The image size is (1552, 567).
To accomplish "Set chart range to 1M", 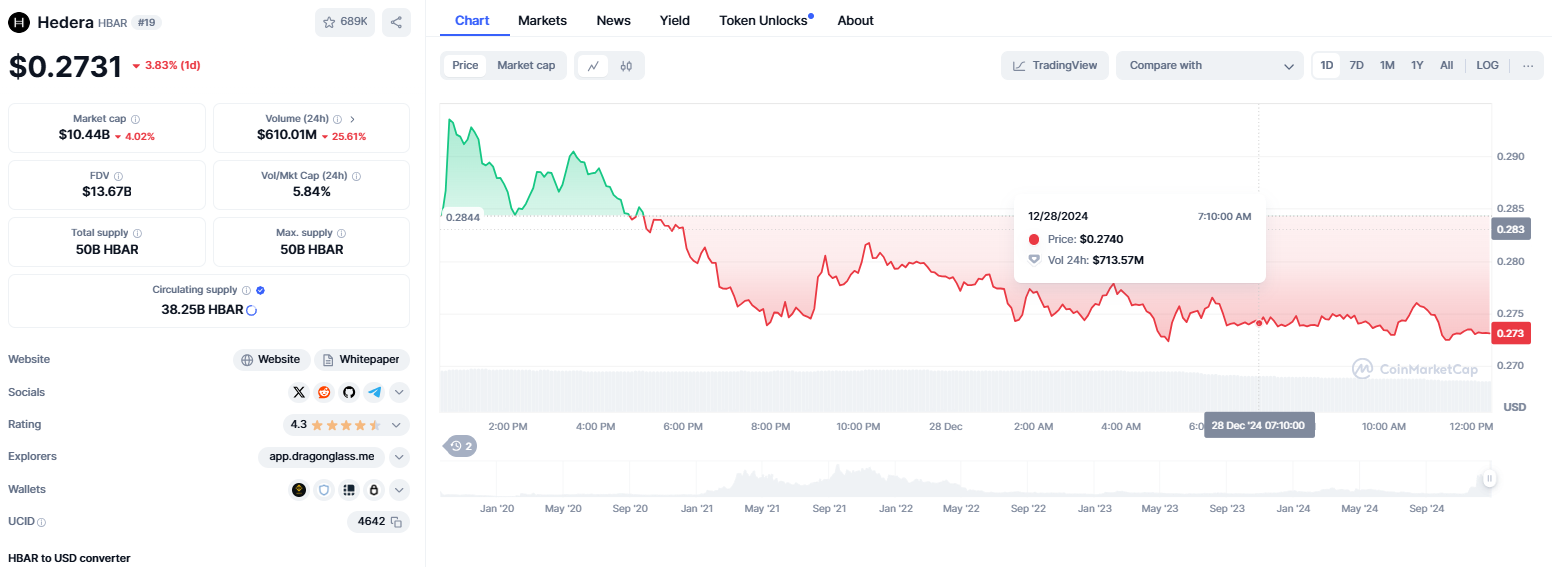I will (1387, 65).
